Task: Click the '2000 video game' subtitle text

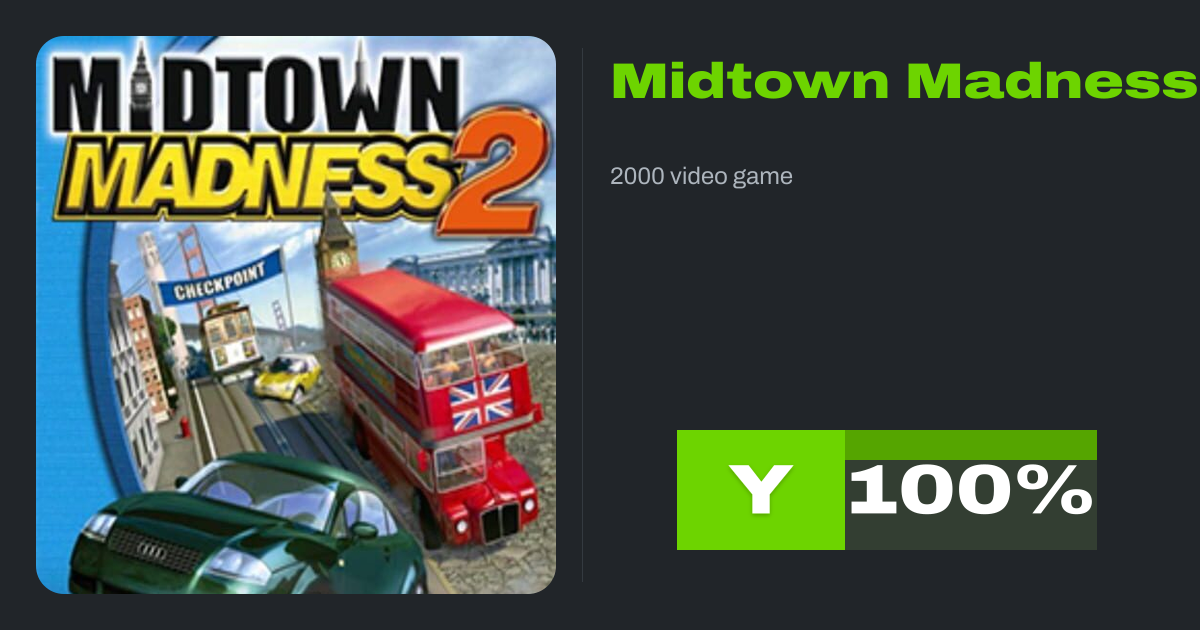Action: 701,177
